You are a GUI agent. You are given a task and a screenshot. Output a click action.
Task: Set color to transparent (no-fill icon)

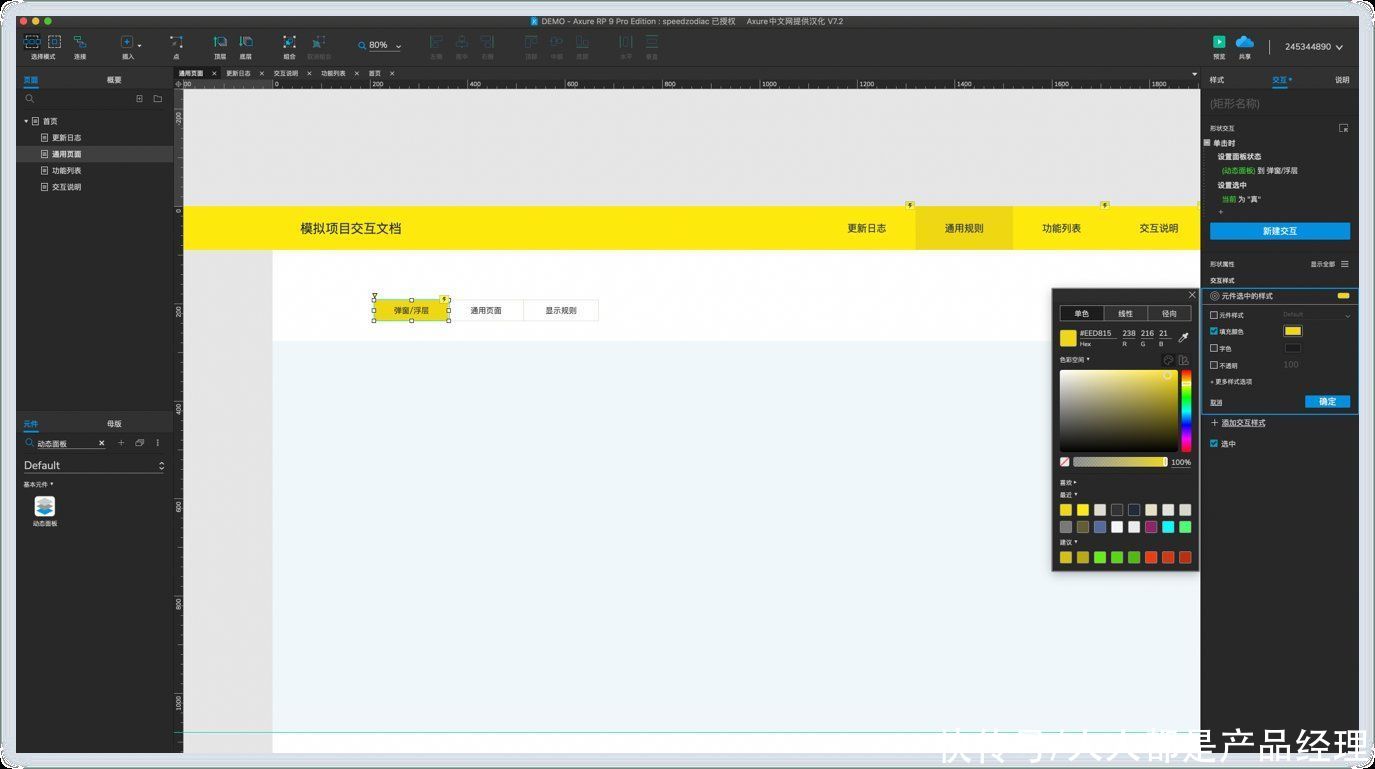pyautogui.click(x=1065, y=462)
